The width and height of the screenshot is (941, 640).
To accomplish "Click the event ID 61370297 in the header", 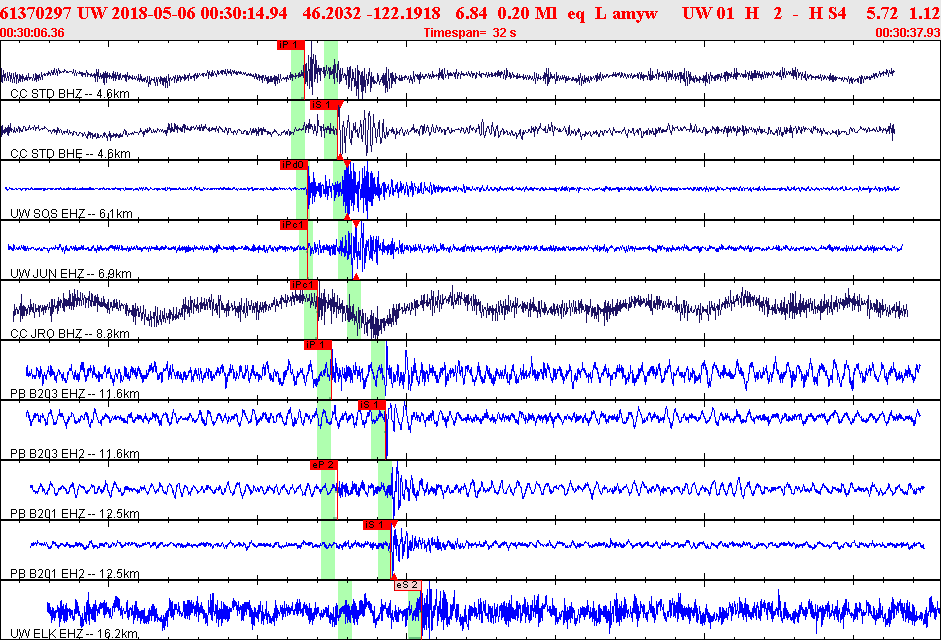I will pos(36,13).
